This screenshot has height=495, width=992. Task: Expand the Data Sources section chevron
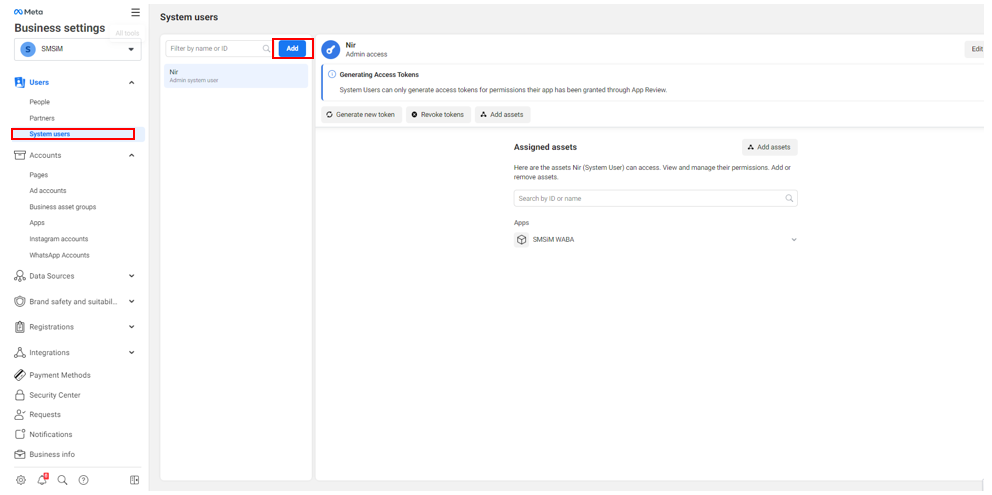132,276
